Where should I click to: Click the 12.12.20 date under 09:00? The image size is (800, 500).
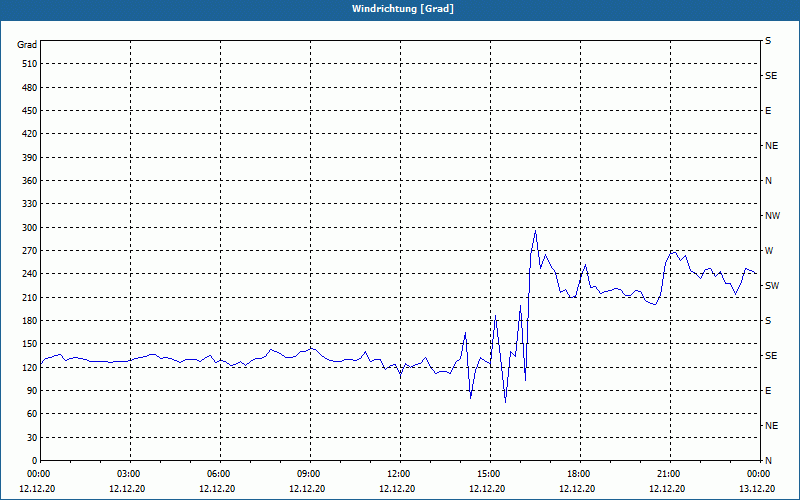pyautogui.click(x=307, y=489)
